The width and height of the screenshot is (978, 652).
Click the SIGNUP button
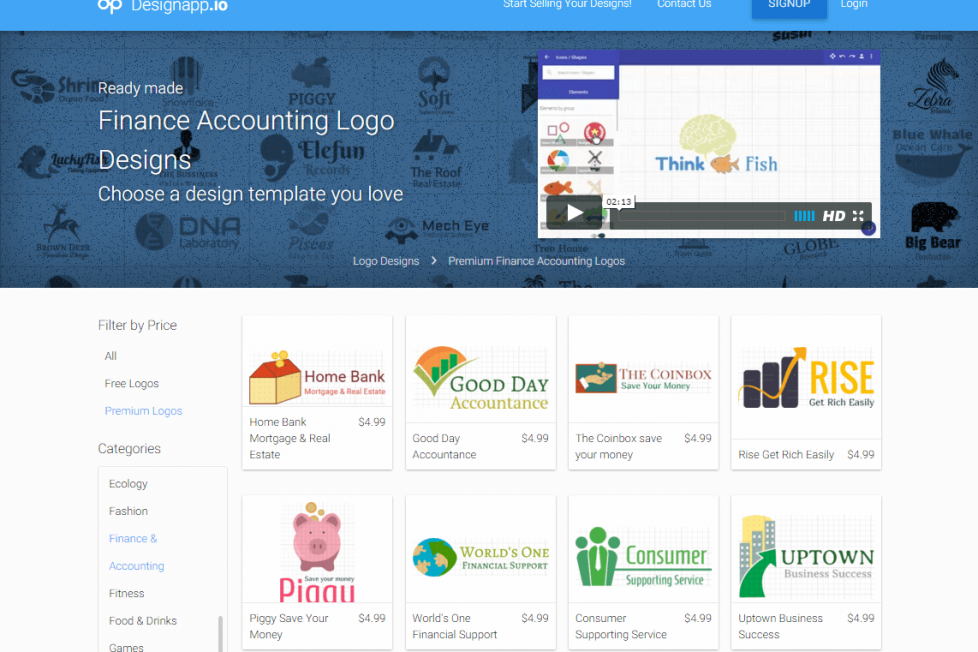point(789,6)
